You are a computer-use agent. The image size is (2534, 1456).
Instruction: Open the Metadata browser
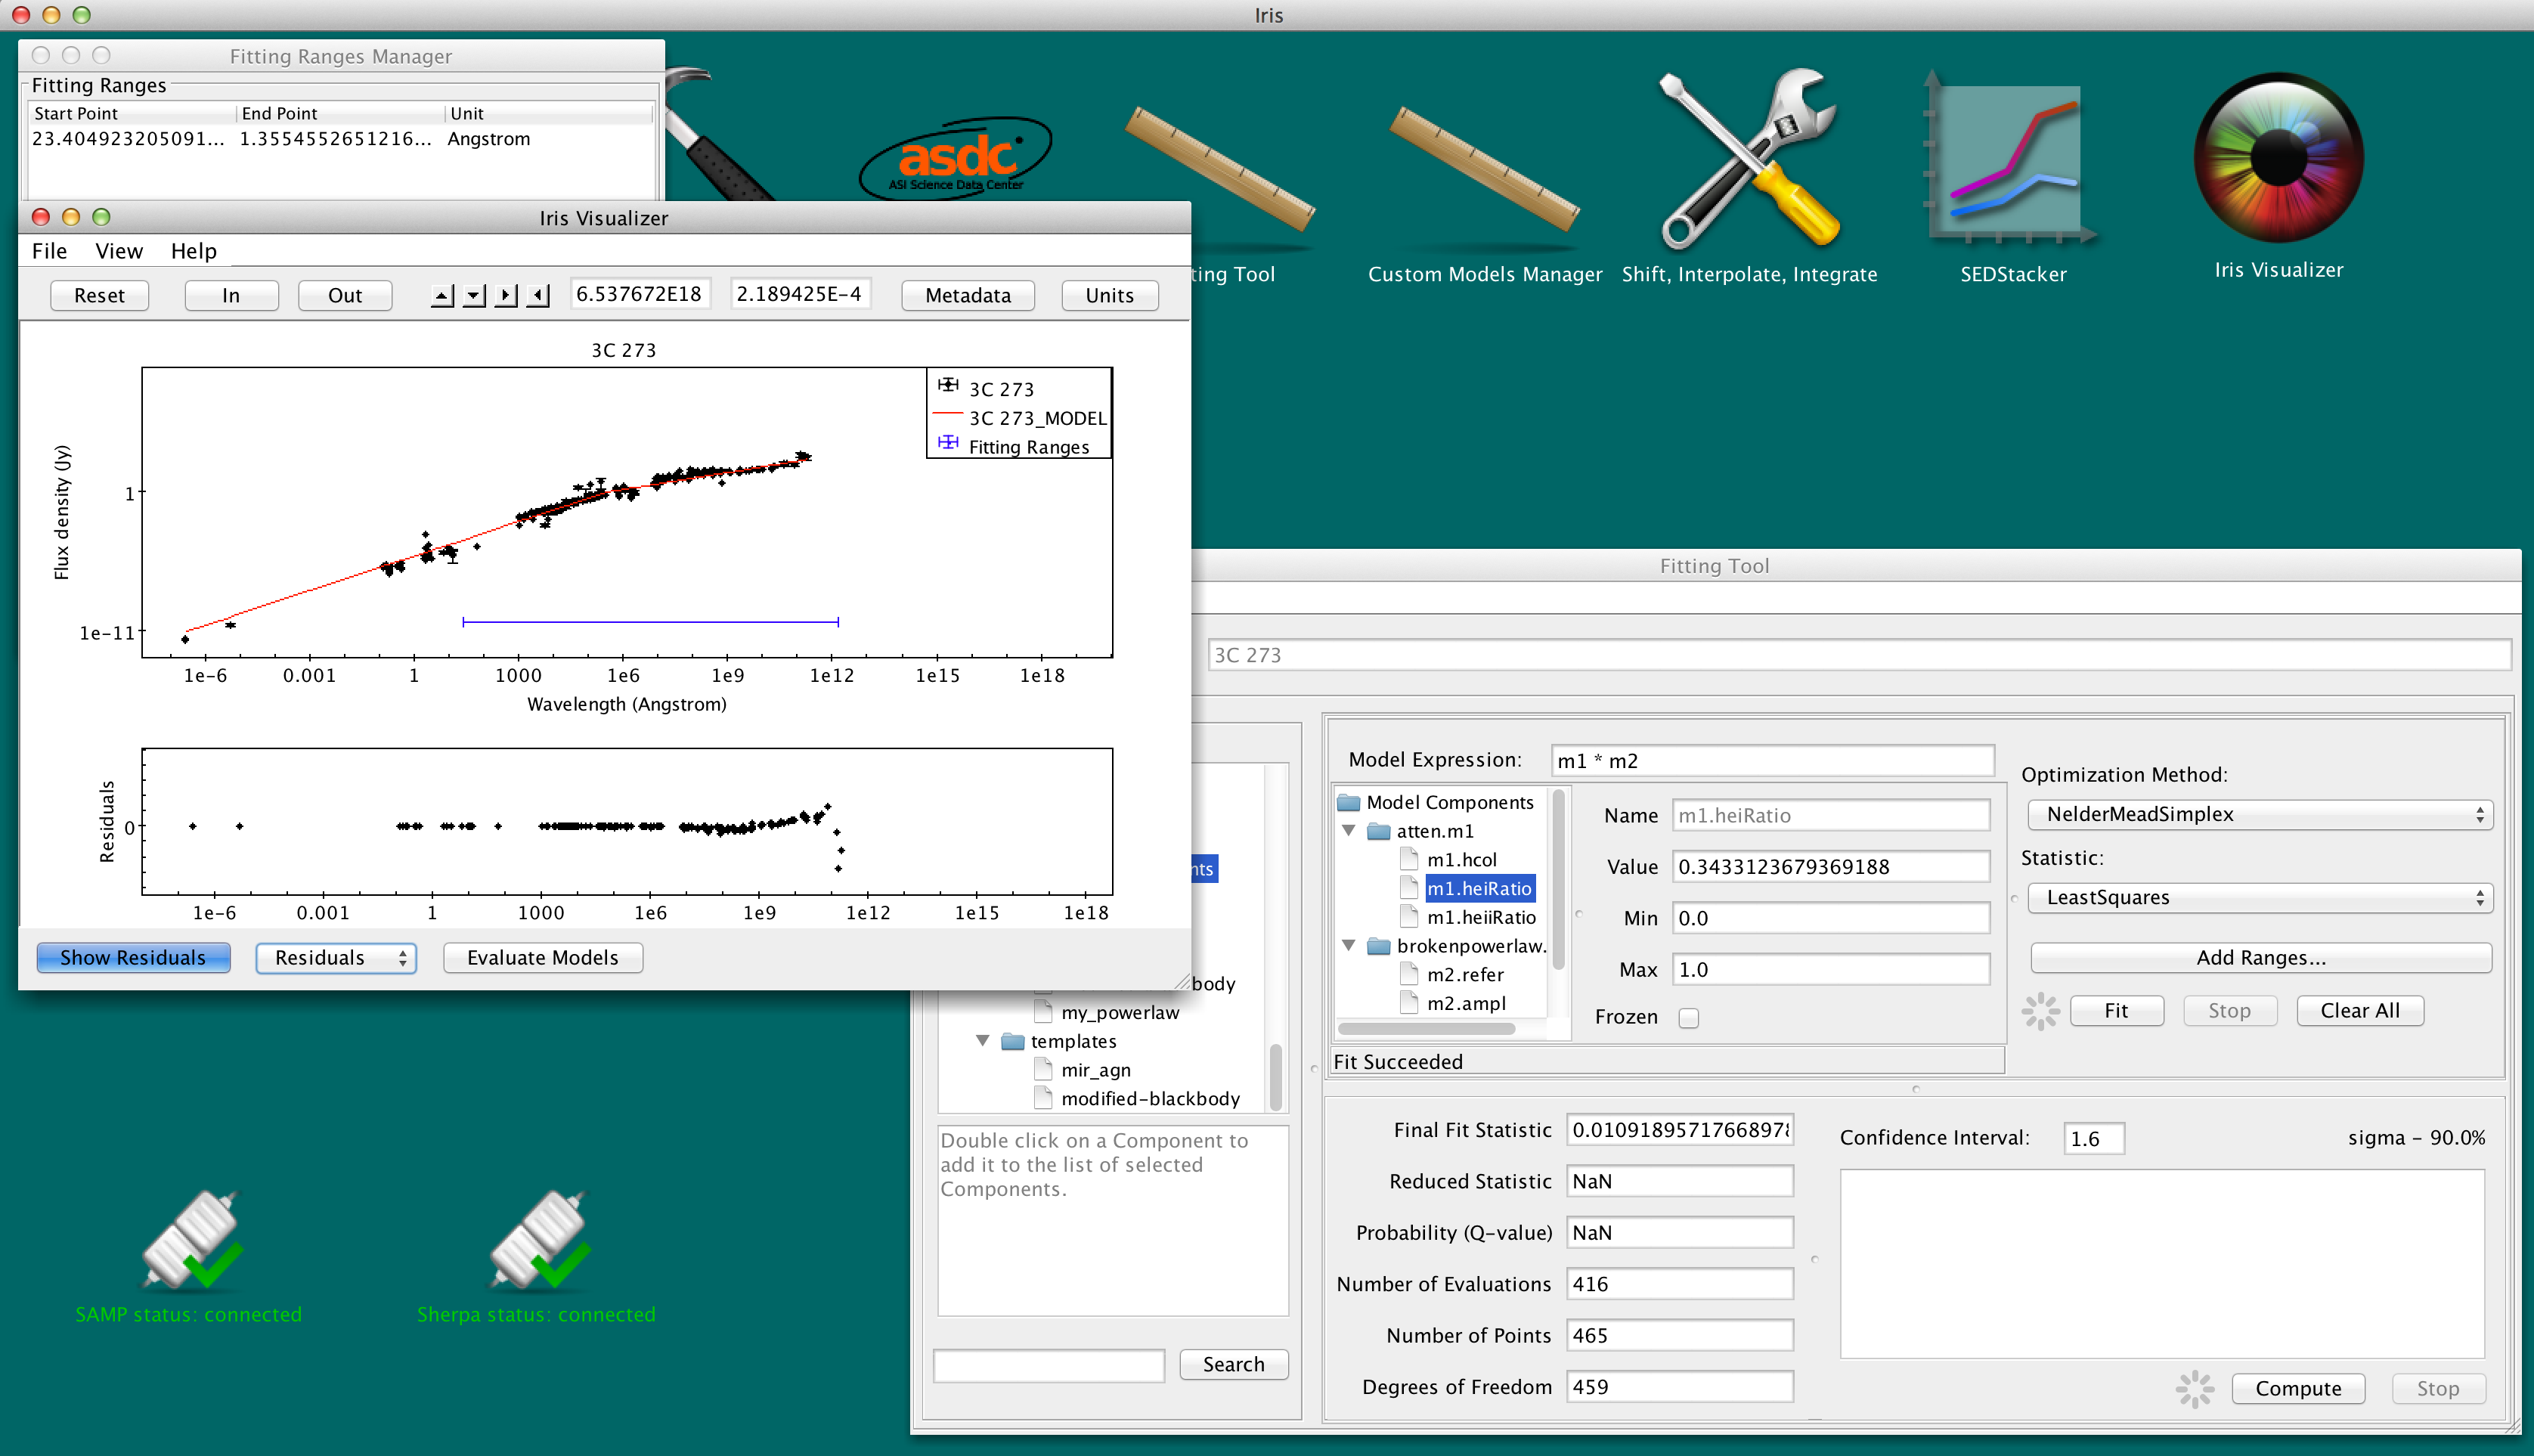click(x=968, y=295)
